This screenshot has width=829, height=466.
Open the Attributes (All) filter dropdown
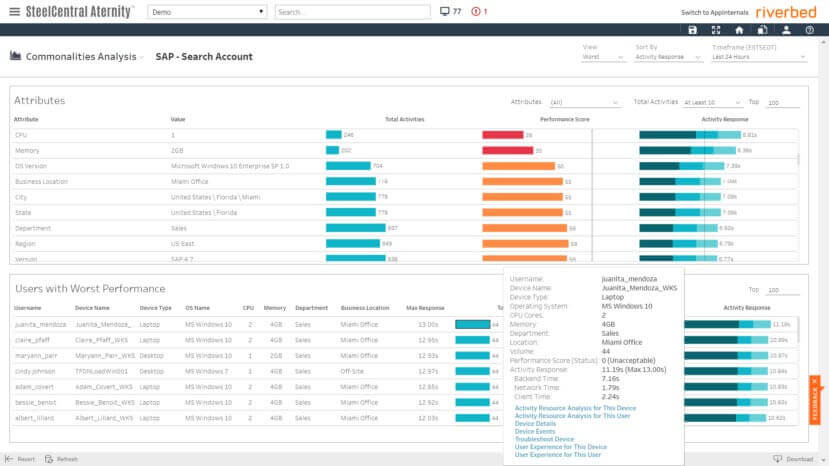[584, 102]
